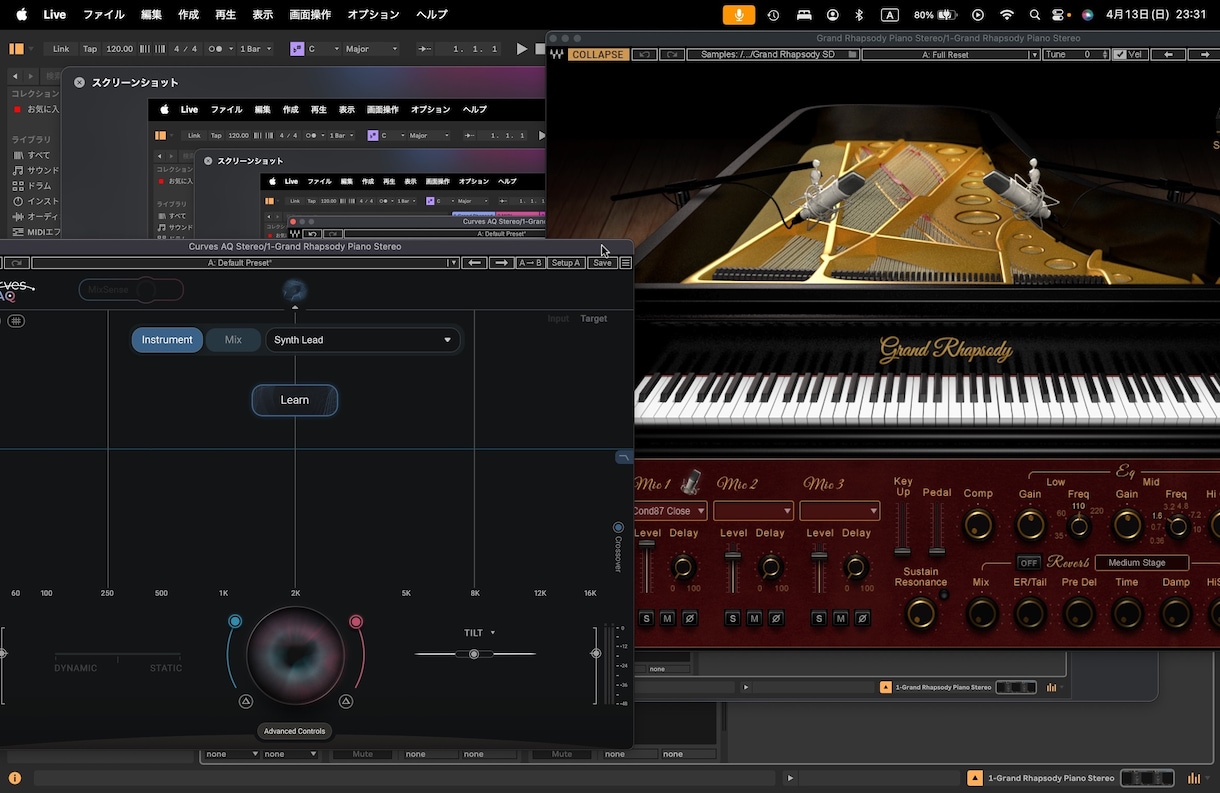Image resolution: width=1220 pixels, height=793 pixels.
Task: Click the Mic 1 microphone icon
Action: [x=691, y=484]
